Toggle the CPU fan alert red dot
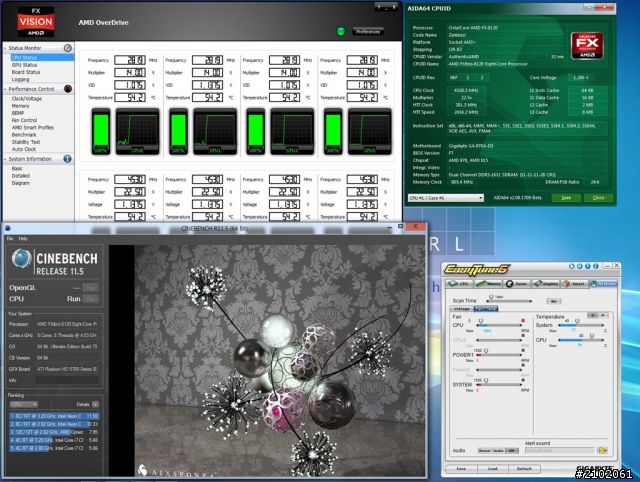Screen dimensions: 640x482 [523, 320]
